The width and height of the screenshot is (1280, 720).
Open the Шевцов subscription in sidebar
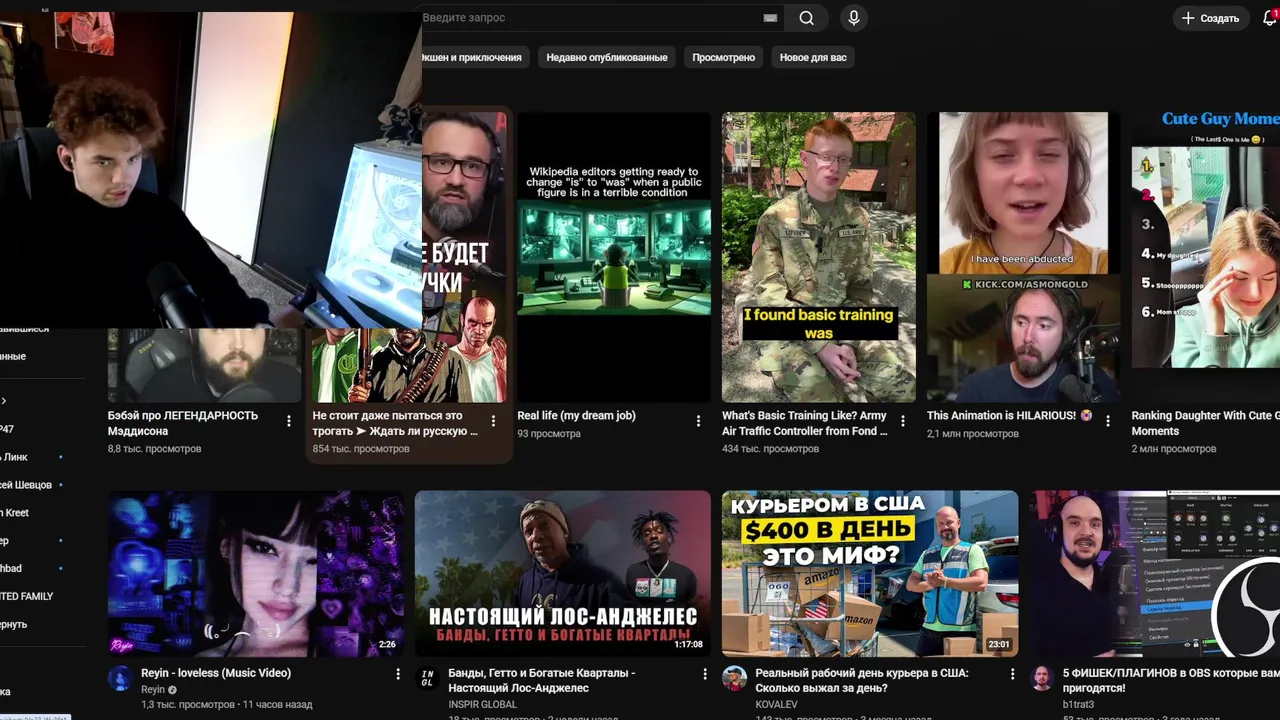pyautogui.click(x=26, y=485)
